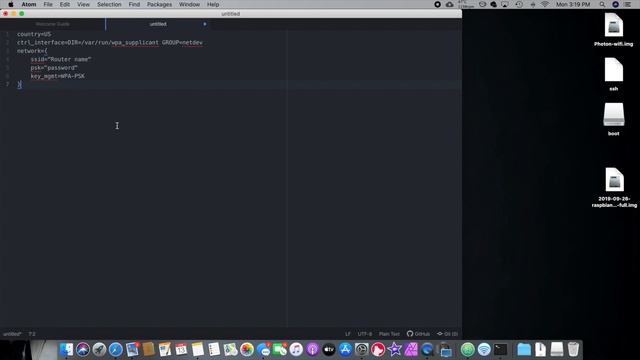This screenshot has height=360, width=640.
Task: Open the Packages menu
Action: pyautogui.click(x=159, y=4)
